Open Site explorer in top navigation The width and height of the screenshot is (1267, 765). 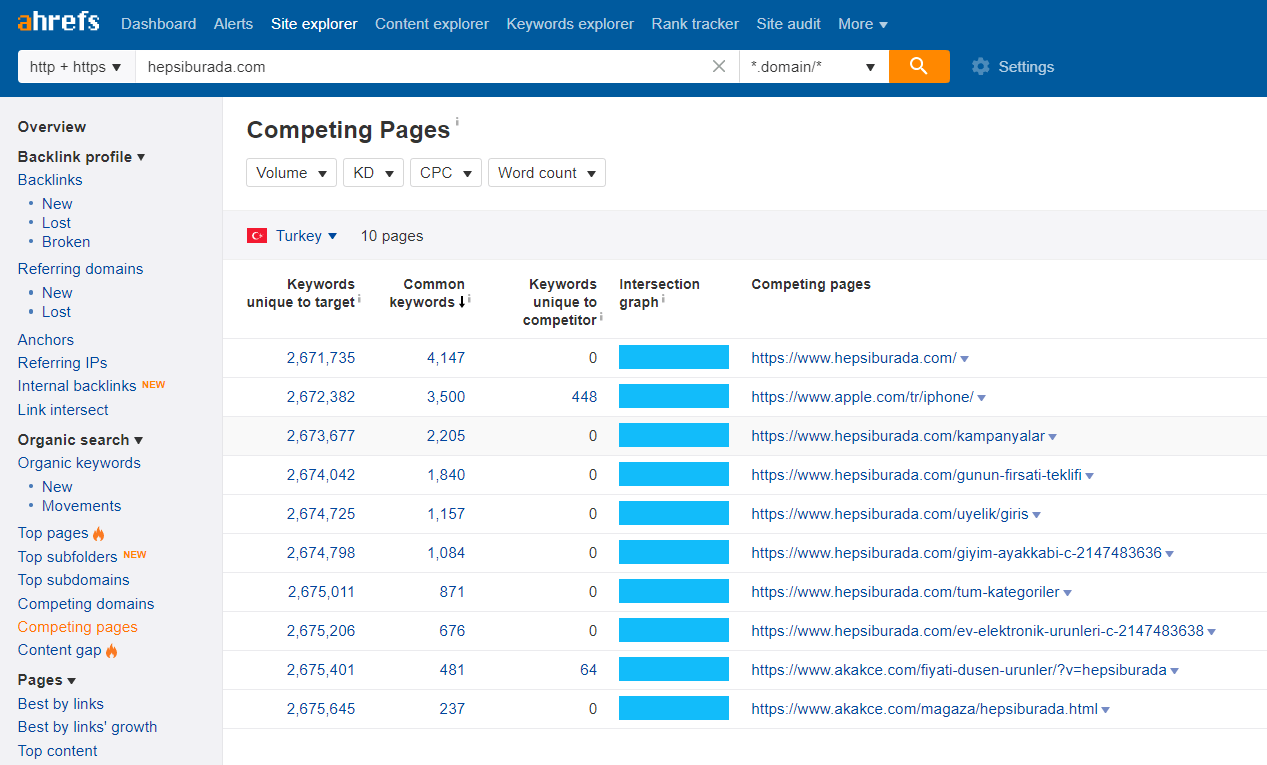pyautogui.click(x=314, y=24)
